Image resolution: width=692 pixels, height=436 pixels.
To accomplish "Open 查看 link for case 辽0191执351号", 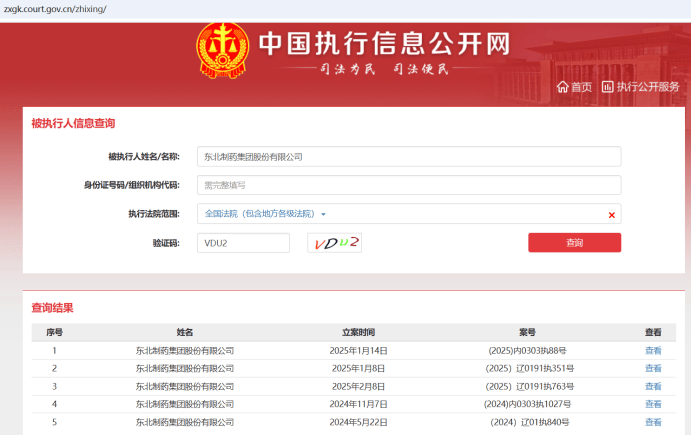I will [x=653, y=369].
